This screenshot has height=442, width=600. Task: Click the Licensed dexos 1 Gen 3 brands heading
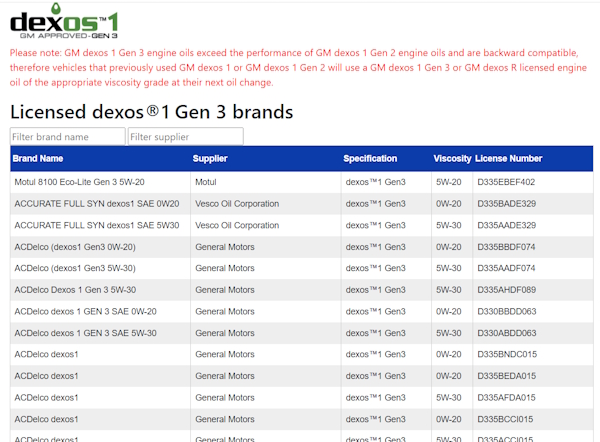tap(151, 111)
